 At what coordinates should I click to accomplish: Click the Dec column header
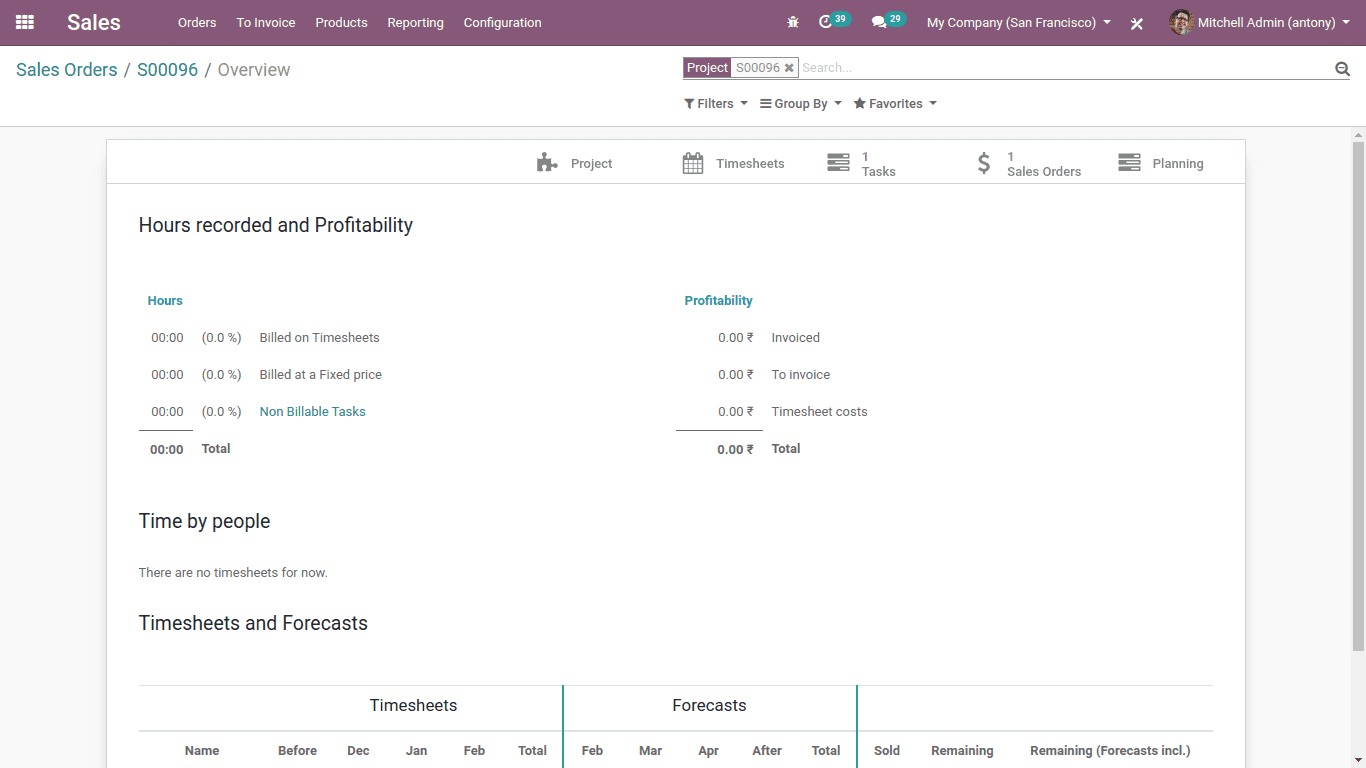tap(358, 751)
